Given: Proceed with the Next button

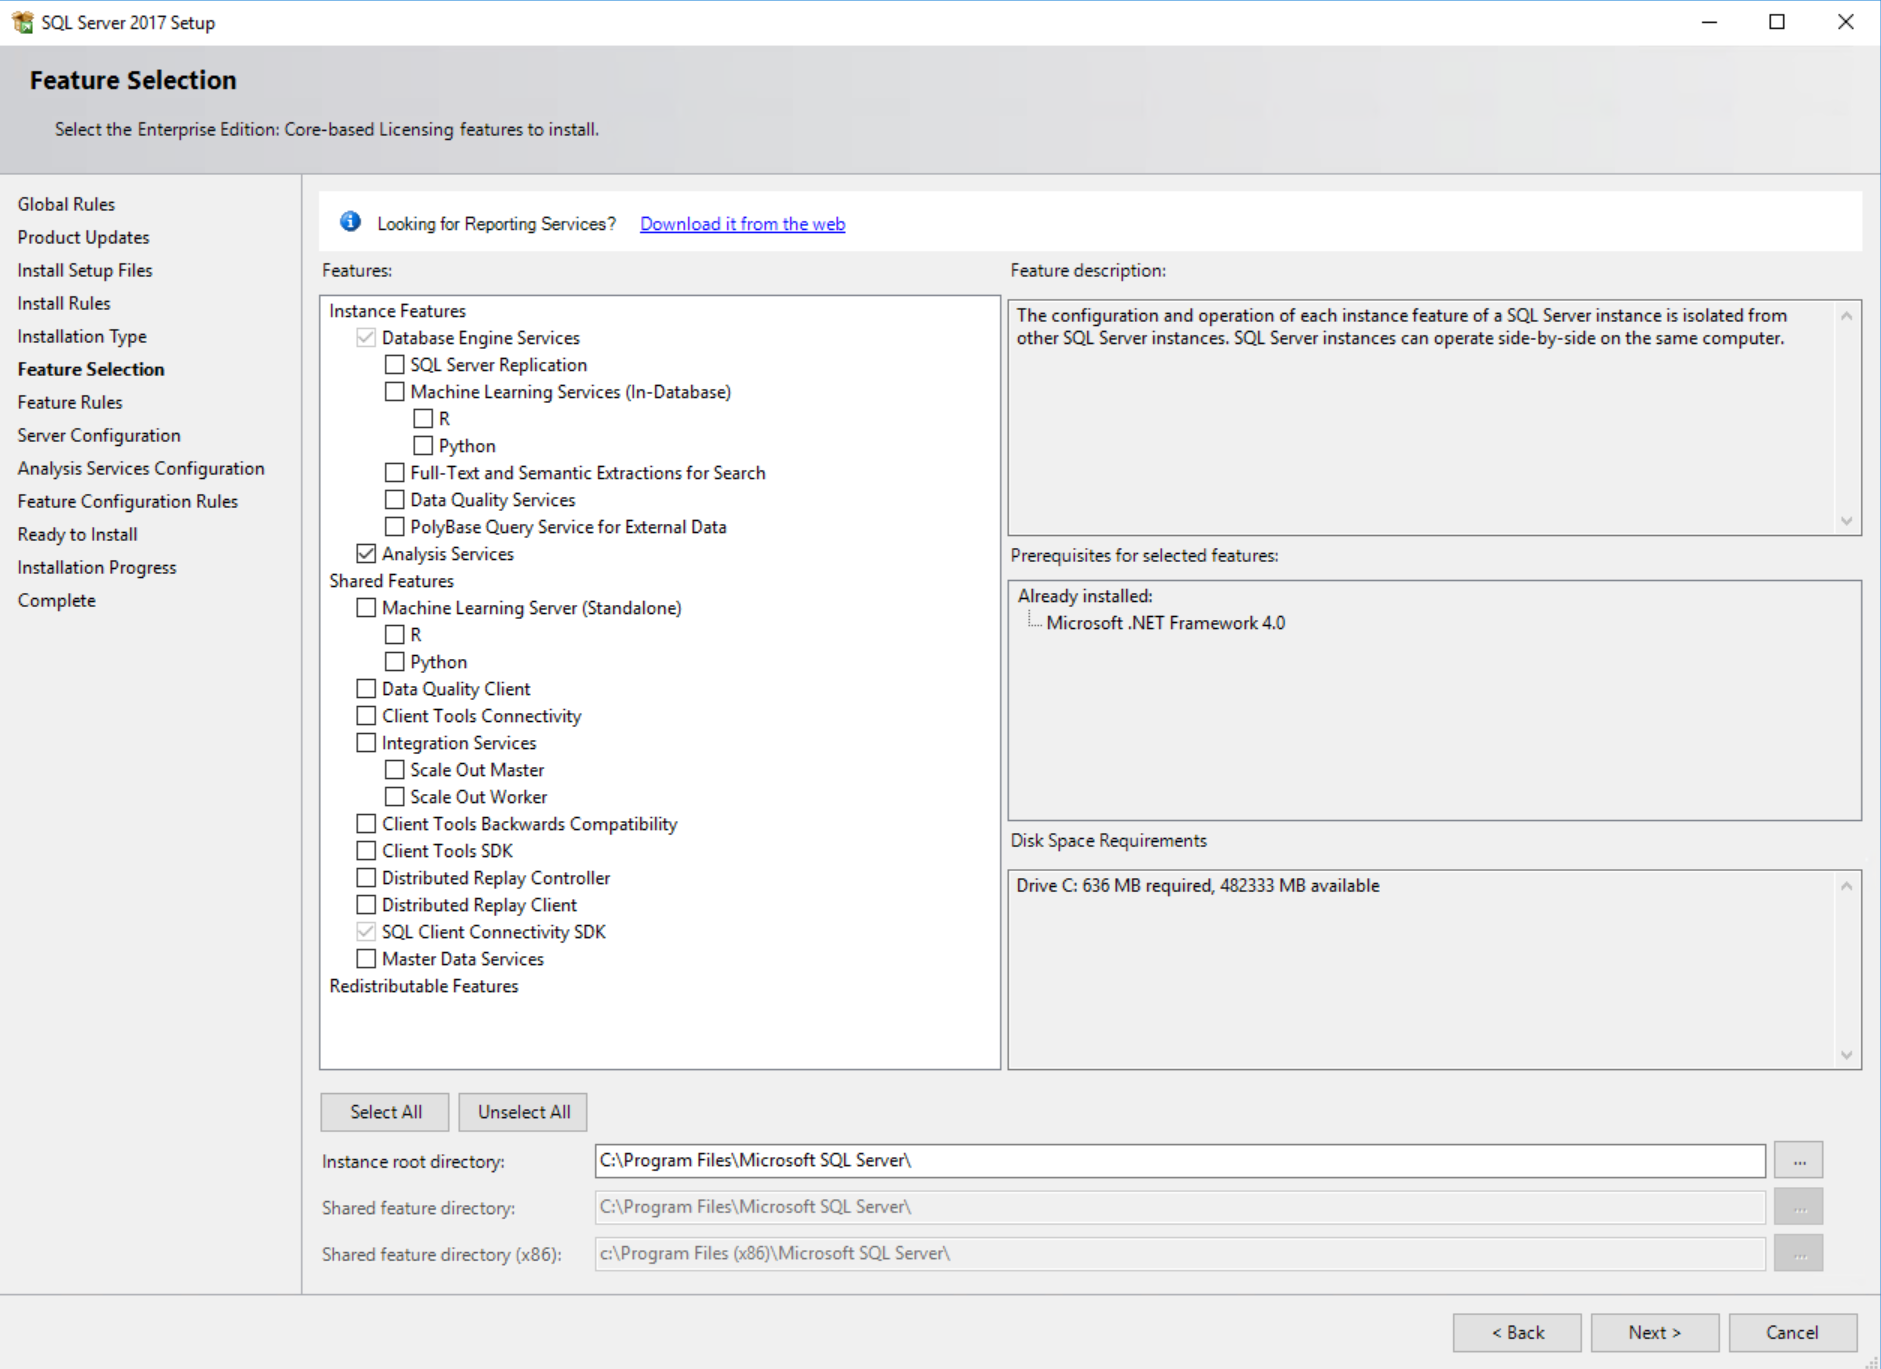Looking at the screenshot, I should pos(1654,1332).
